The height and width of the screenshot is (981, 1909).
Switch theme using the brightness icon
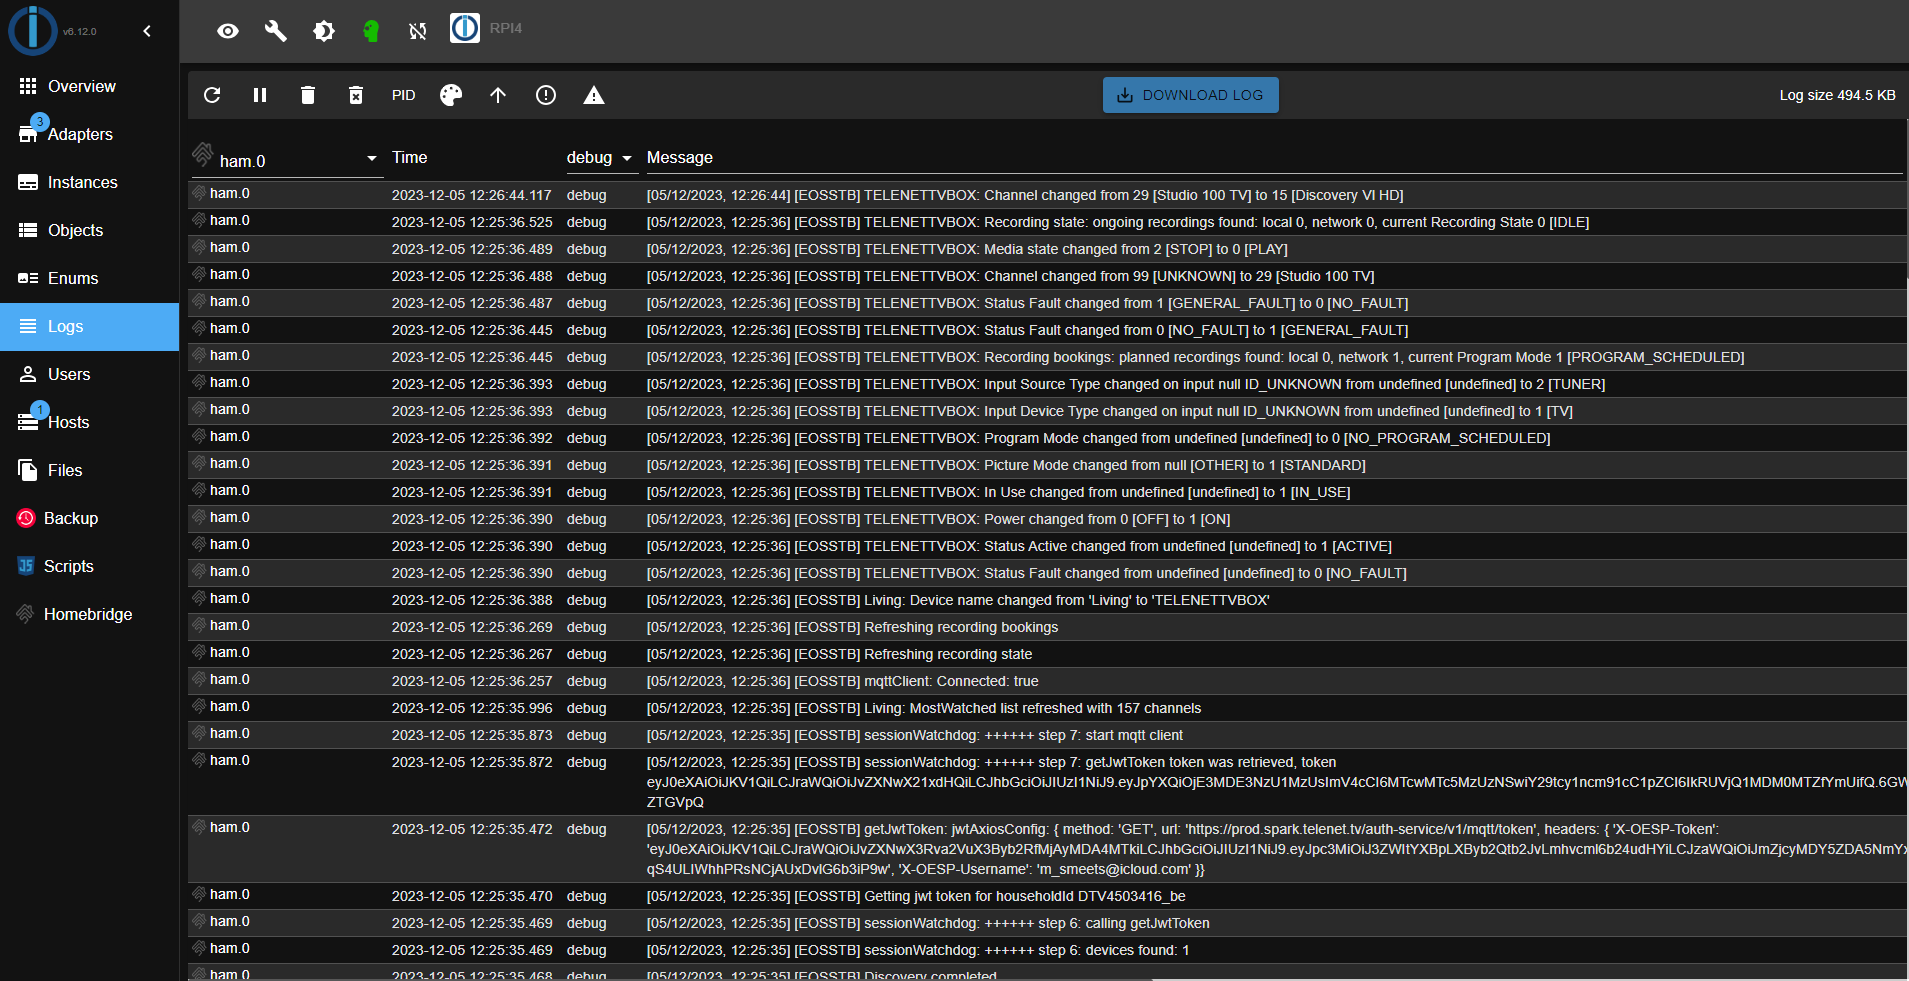coord(324,31)
